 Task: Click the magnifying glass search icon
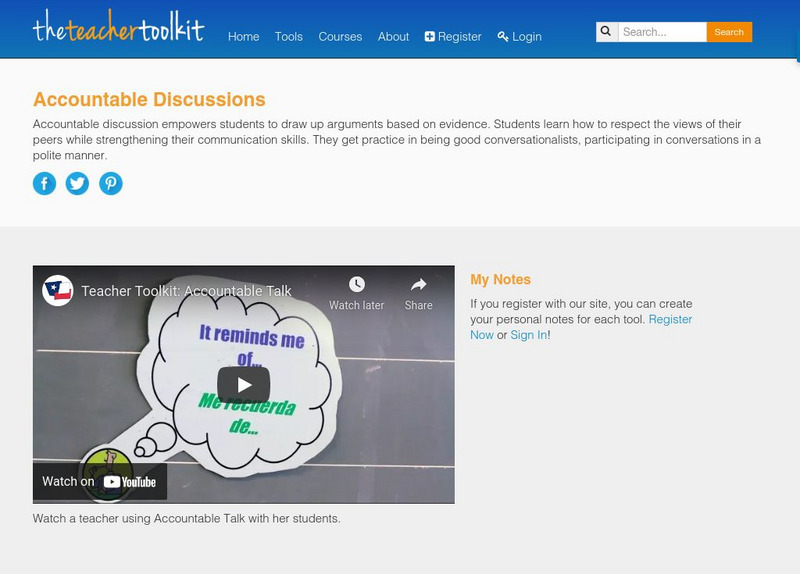point(606,32)
